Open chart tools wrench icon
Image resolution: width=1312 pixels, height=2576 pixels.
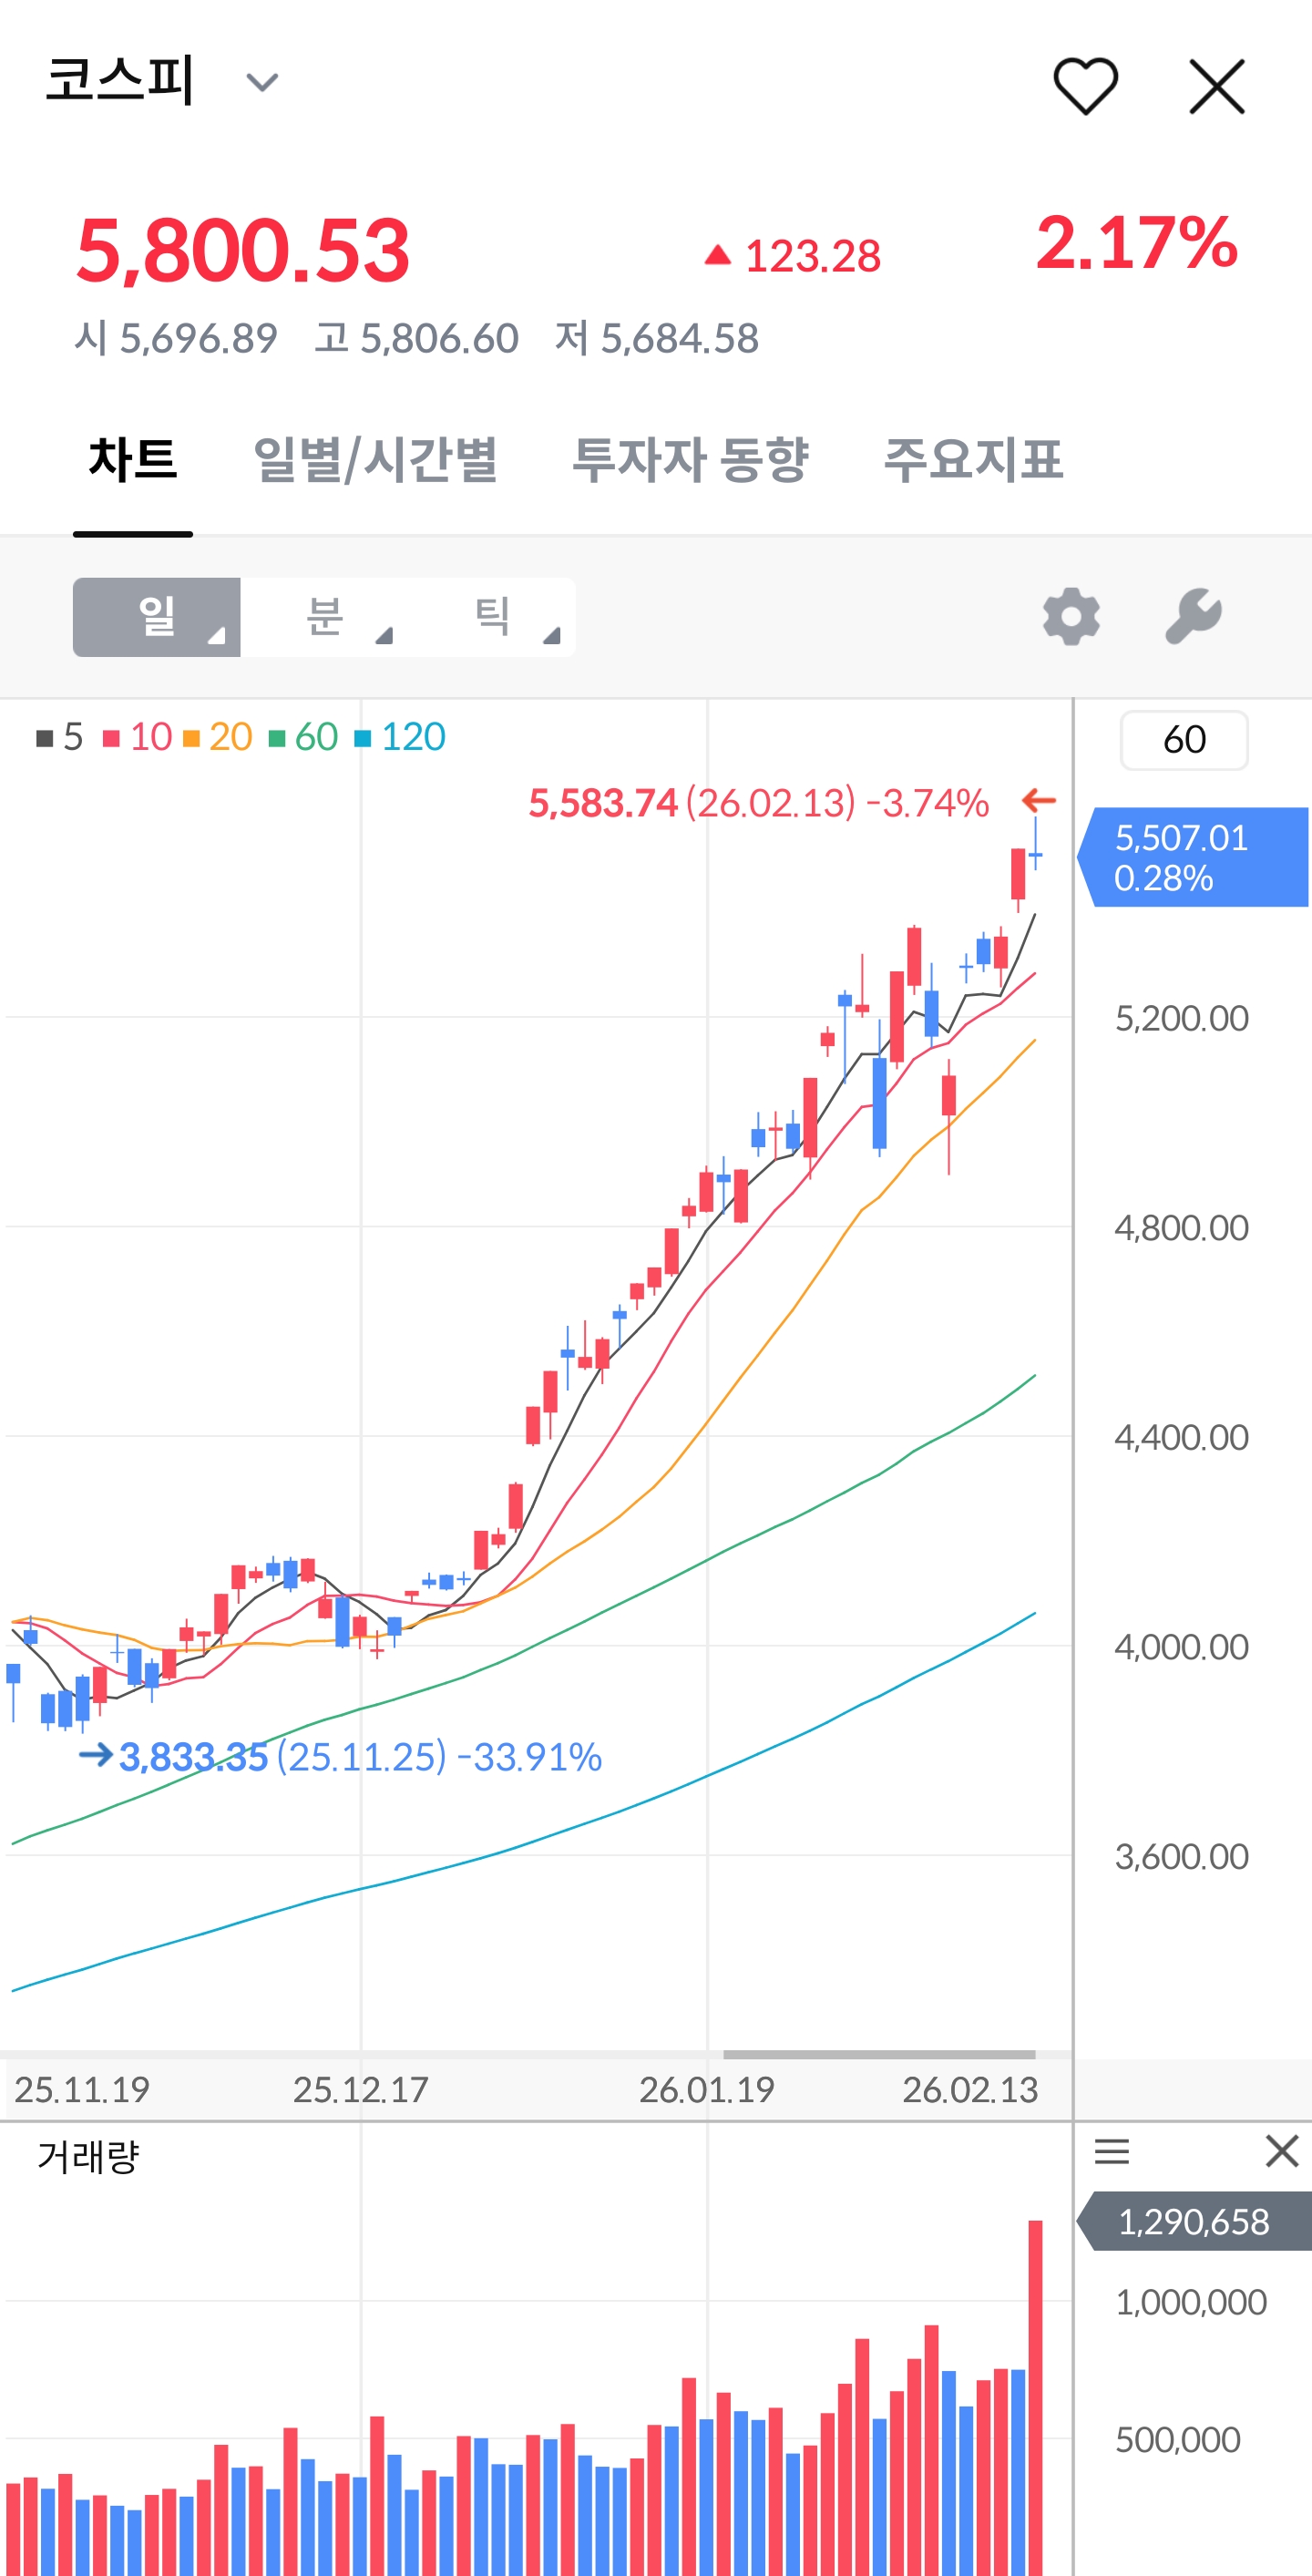[1194, 616]
